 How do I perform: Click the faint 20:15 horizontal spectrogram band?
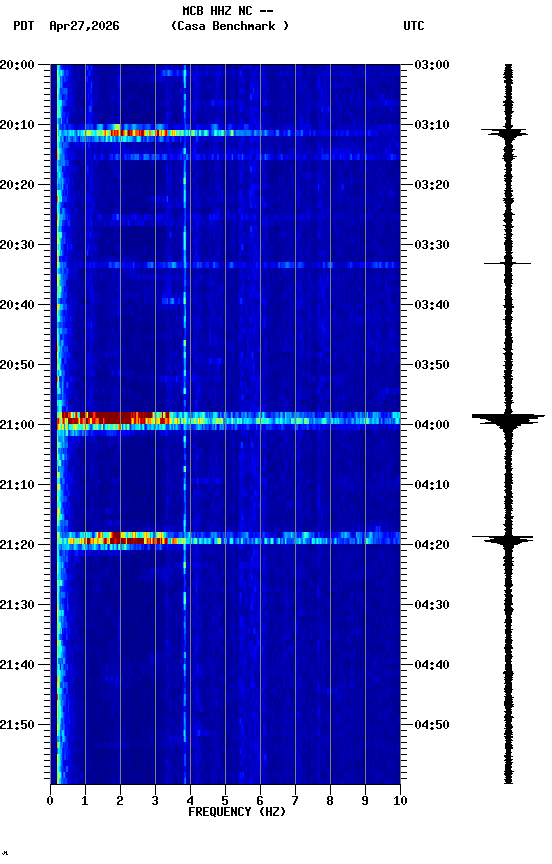(229, 157)
